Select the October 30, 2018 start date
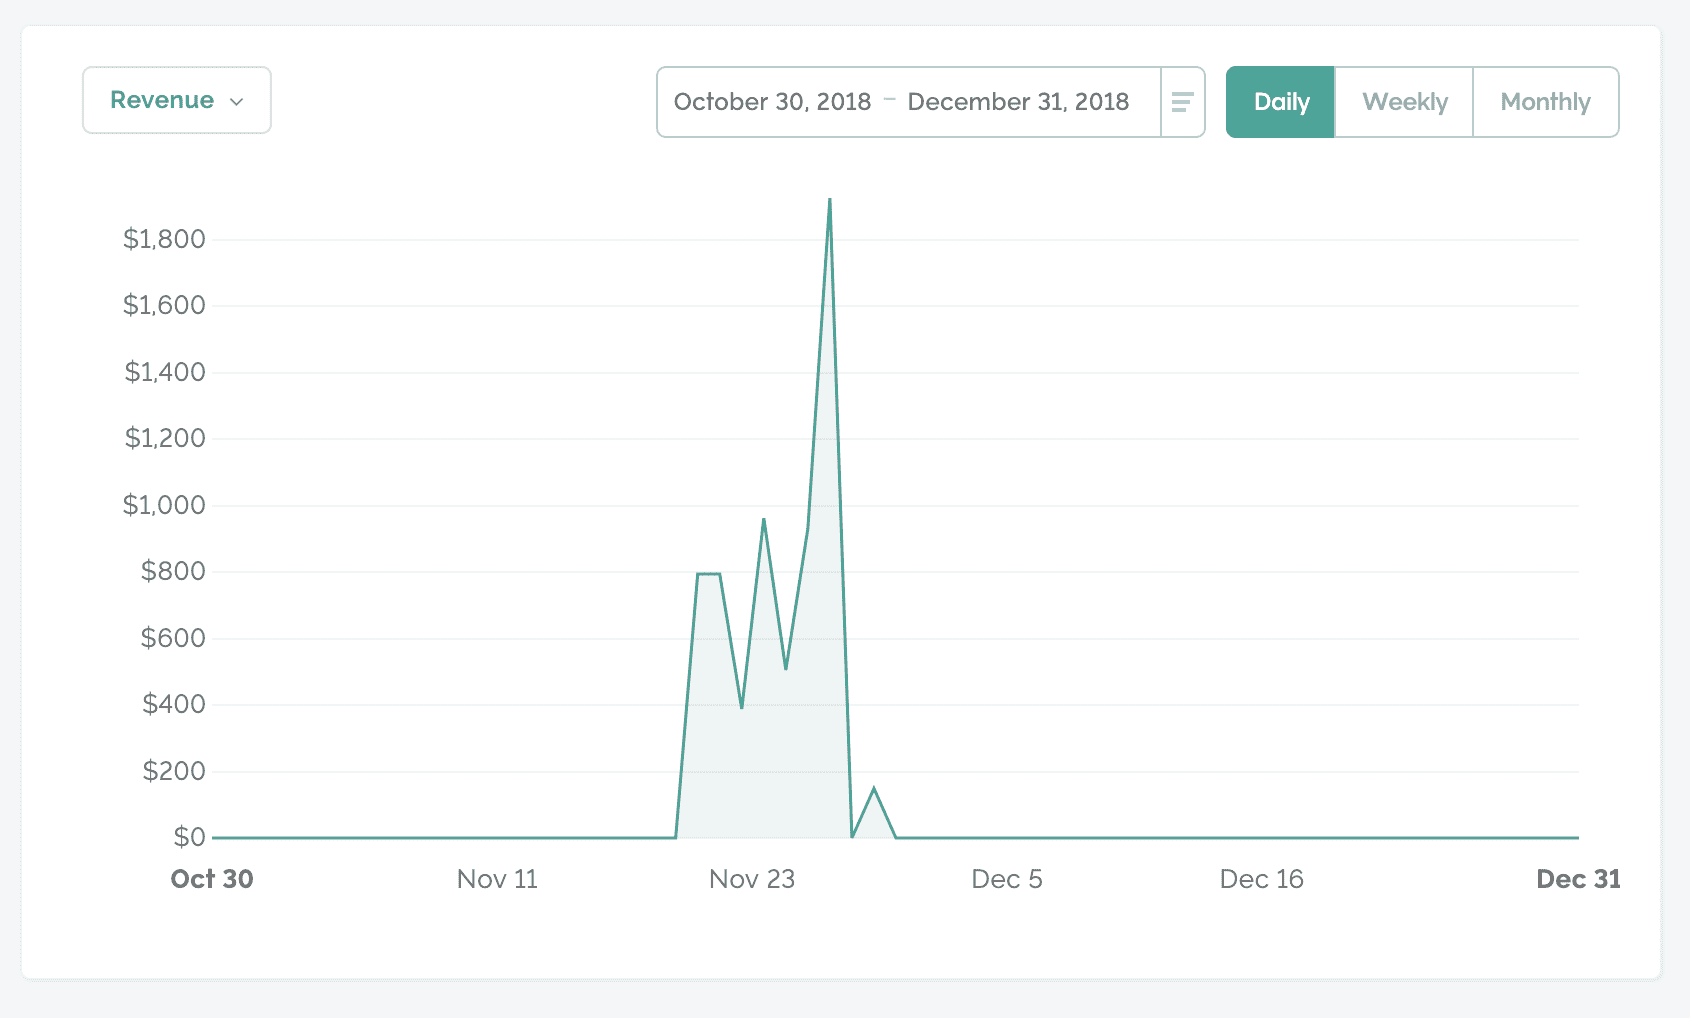 click(x=772, y=102)
